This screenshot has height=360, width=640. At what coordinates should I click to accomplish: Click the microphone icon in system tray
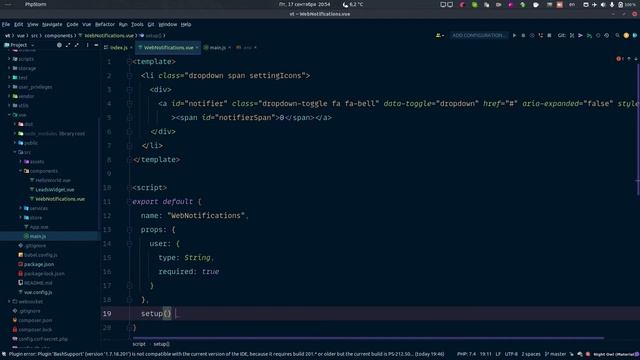(x=612, y=4)
